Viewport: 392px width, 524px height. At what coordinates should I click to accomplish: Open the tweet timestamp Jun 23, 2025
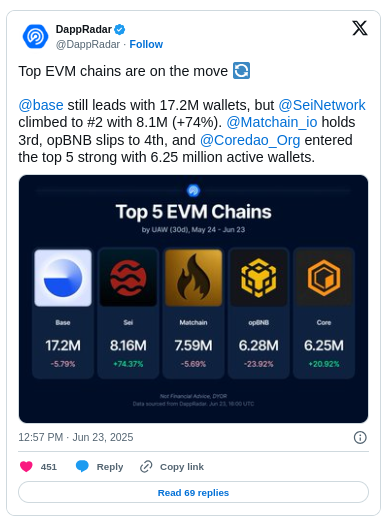tap(76, 437)
